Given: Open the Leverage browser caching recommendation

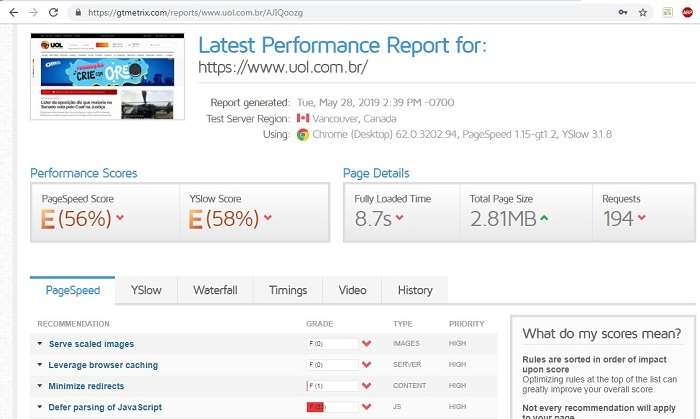Looking at the screenshot, I should tap(103, 365).
